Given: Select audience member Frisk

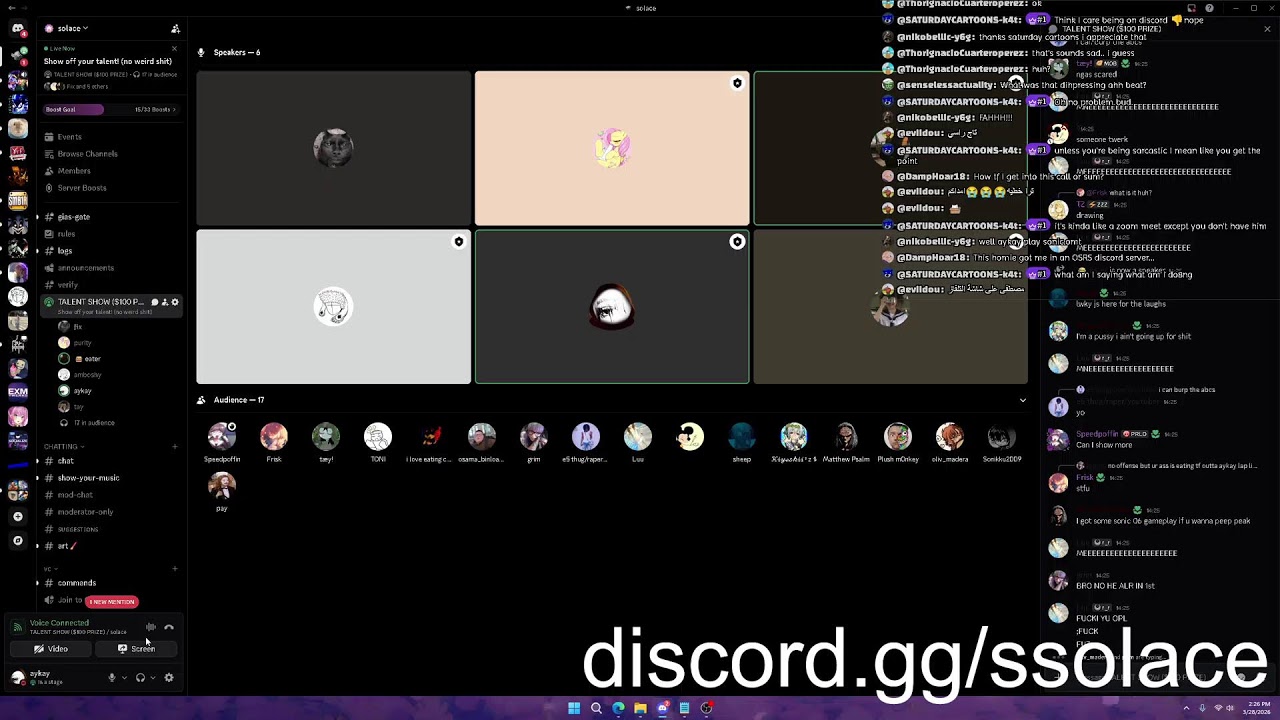Looking at the screenshot, I should 274,442.
